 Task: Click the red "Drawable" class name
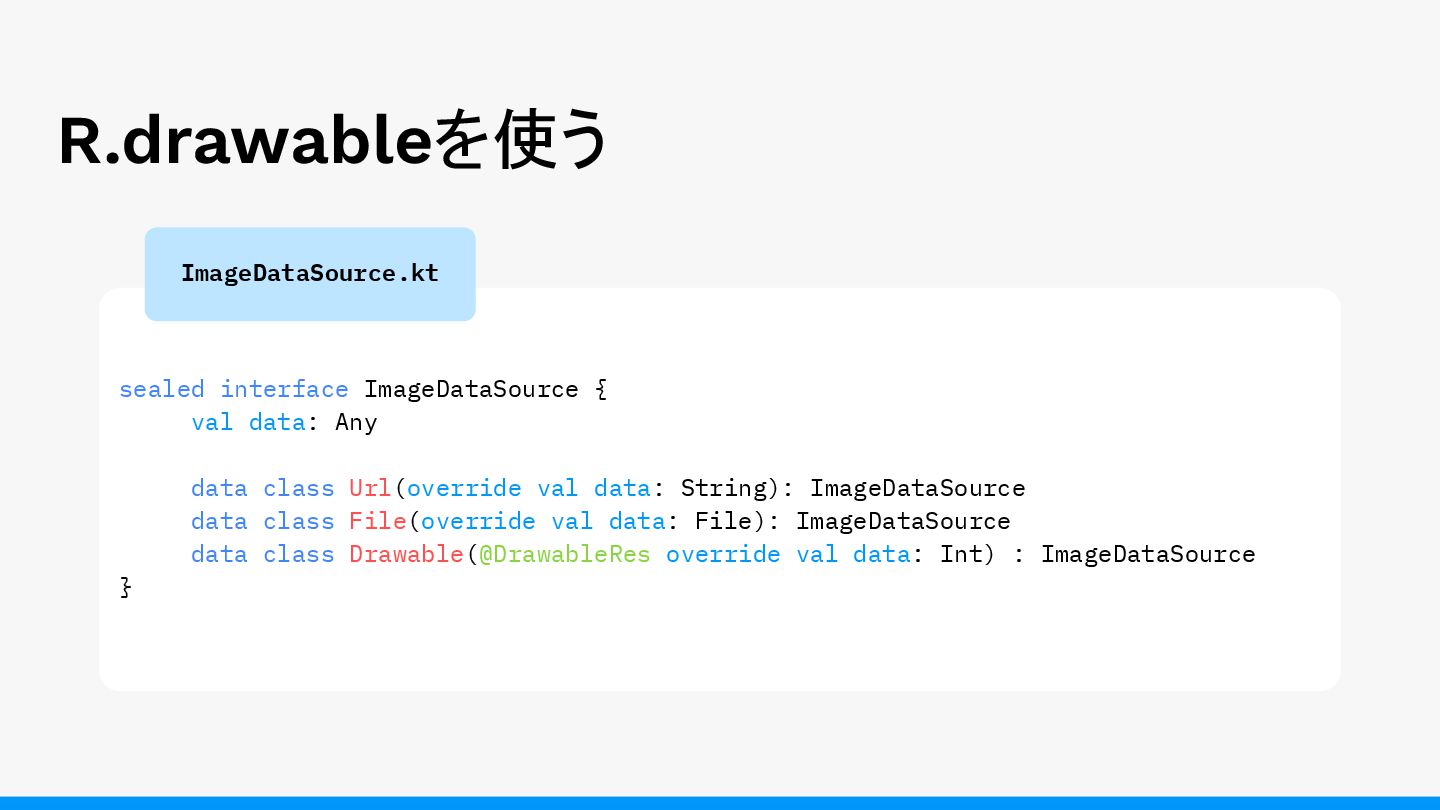coord(406,554)
